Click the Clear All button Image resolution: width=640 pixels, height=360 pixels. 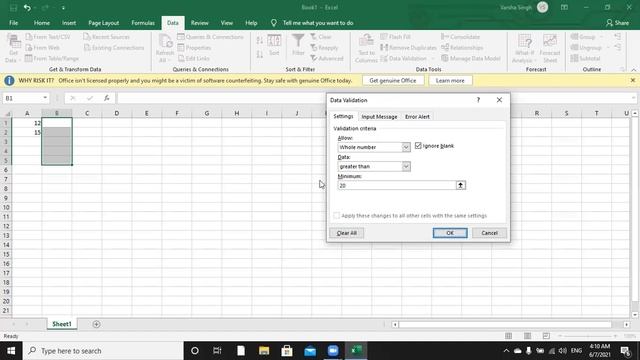pos(347,233)
